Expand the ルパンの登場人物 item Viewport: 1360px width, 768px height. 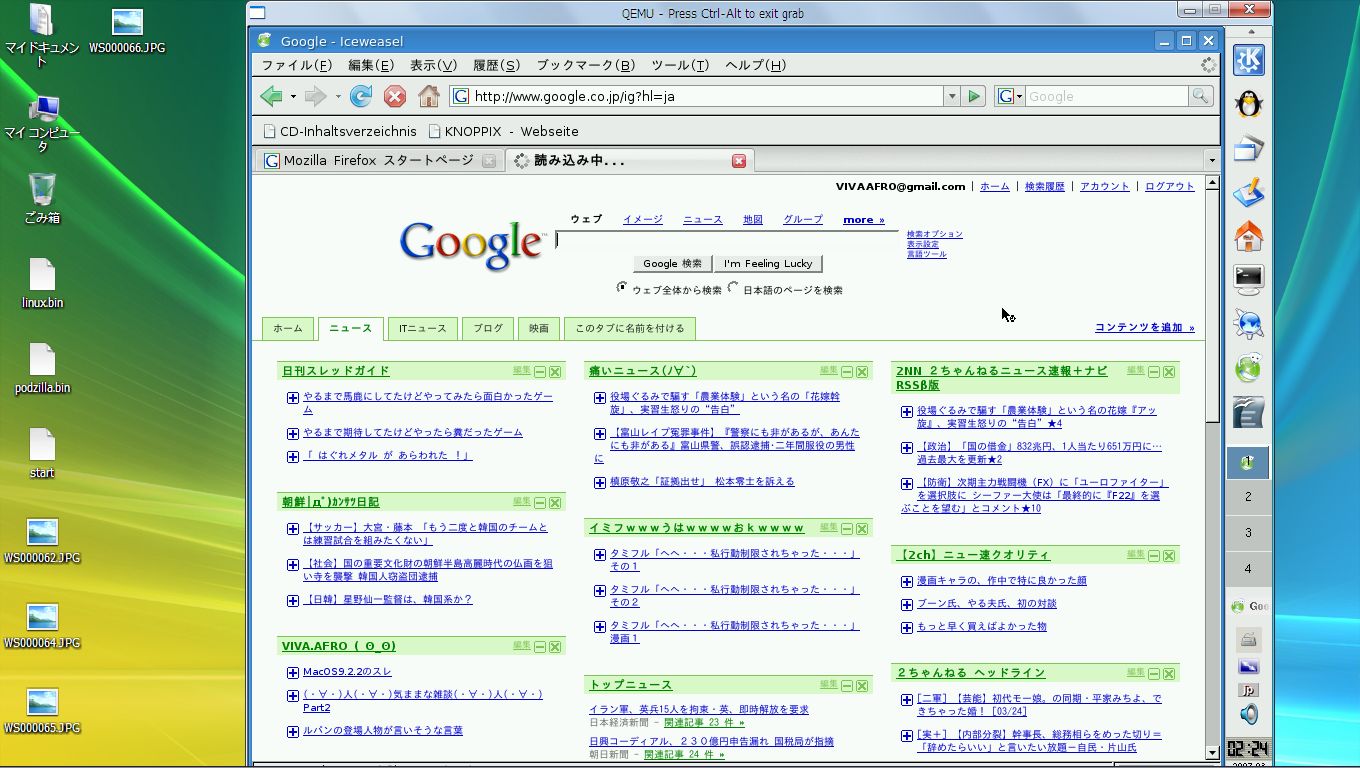293,732
